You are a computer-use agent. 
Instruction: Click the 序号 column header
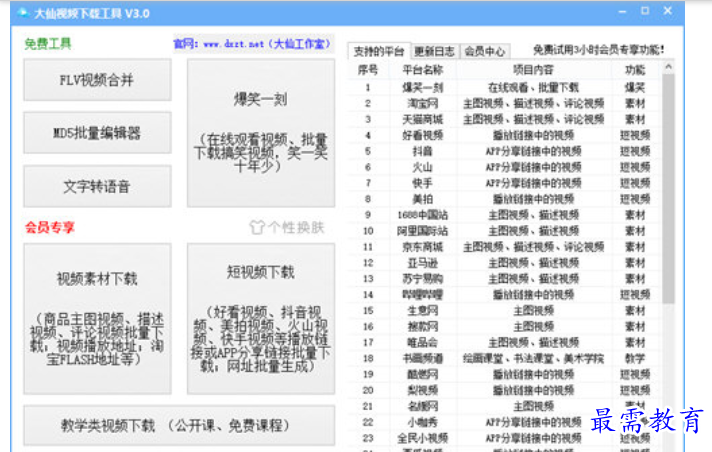(x=368, y=70)
